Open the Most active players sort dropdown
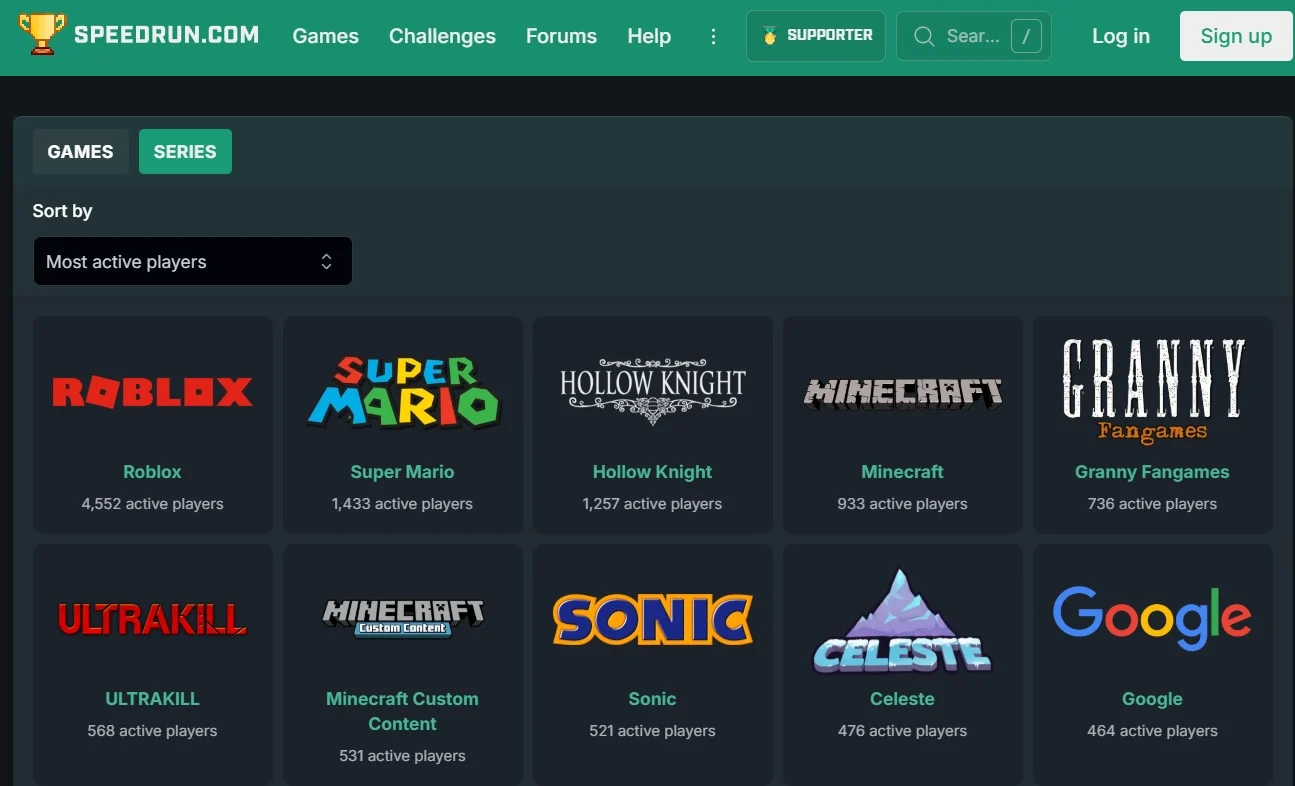1295x786 pixels. (192, 261)
